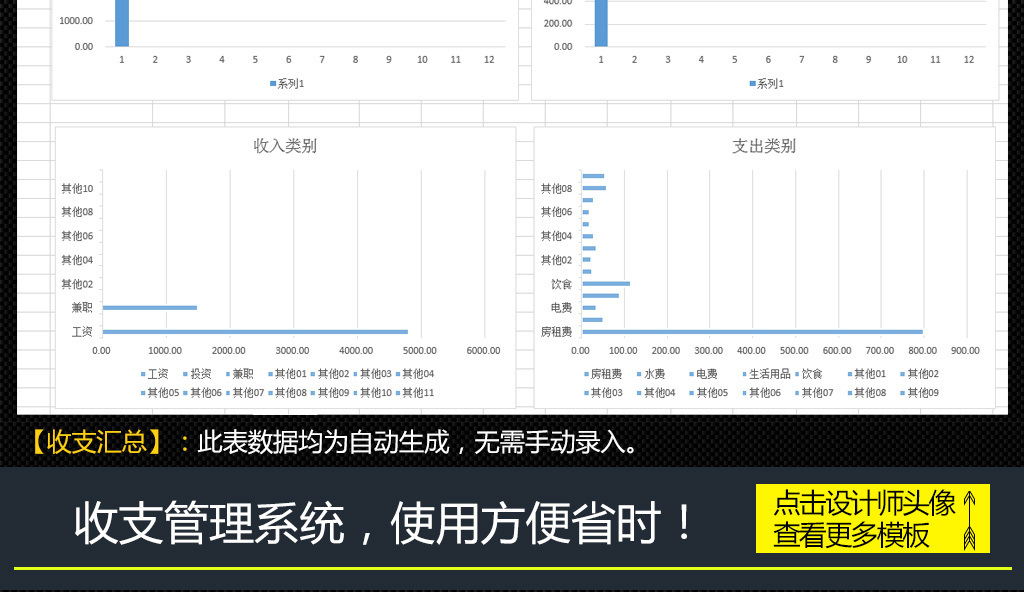Select 其他04 legend entry in 收入类别 chart
Viewport: 1024px width, 592px height.
415,374
